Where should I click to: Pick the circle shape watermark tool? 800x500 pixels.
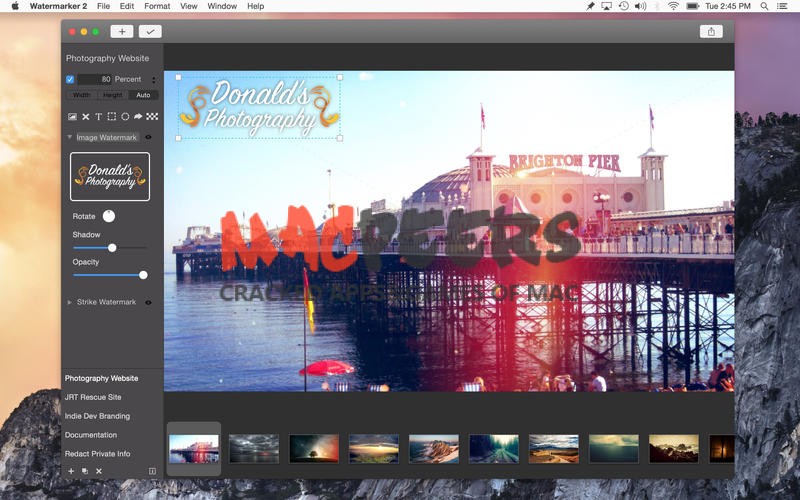pyautogui.click(x=125, y=116)
